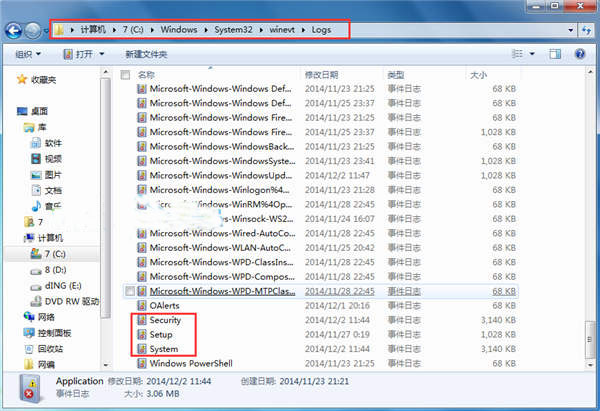Click the 新建文件夹 toolbar button
The height and width of the screenshot is (411, 600).
pos(146,54)
